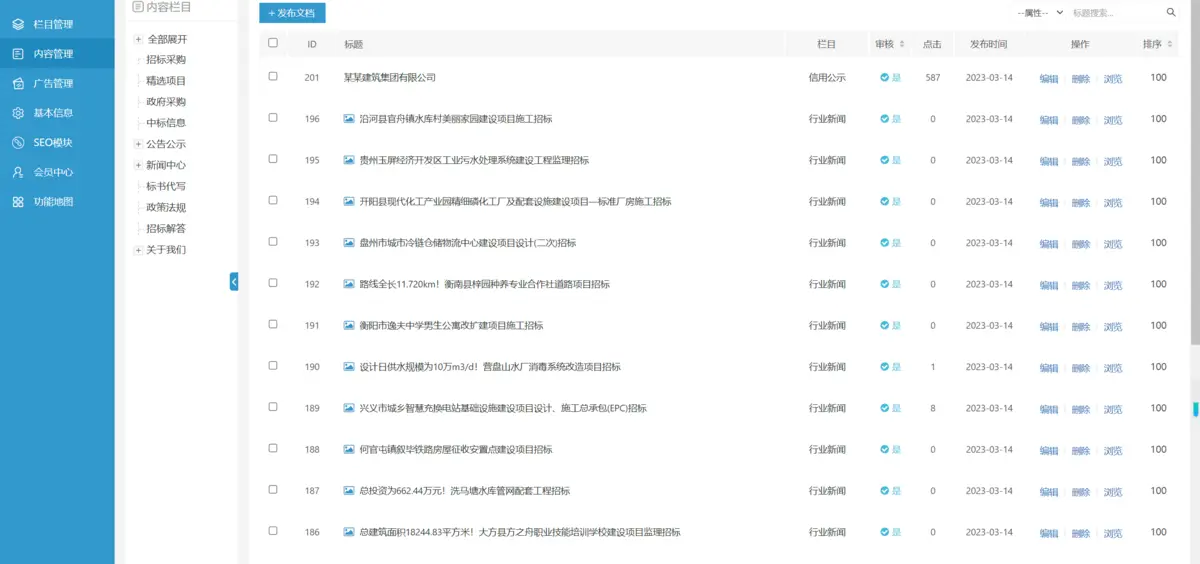Select 招标采购 in the content tree
1200x564 pixels.
click(166, 60)
